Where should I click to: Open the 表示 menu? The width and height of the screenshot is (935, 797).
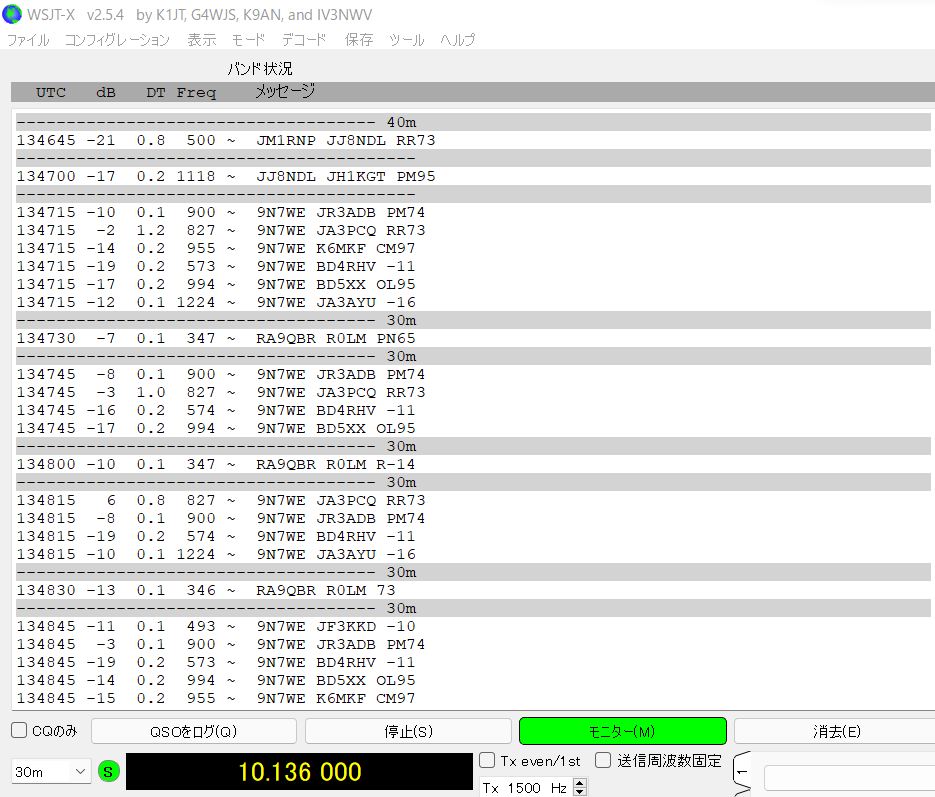tap(201, 40)
